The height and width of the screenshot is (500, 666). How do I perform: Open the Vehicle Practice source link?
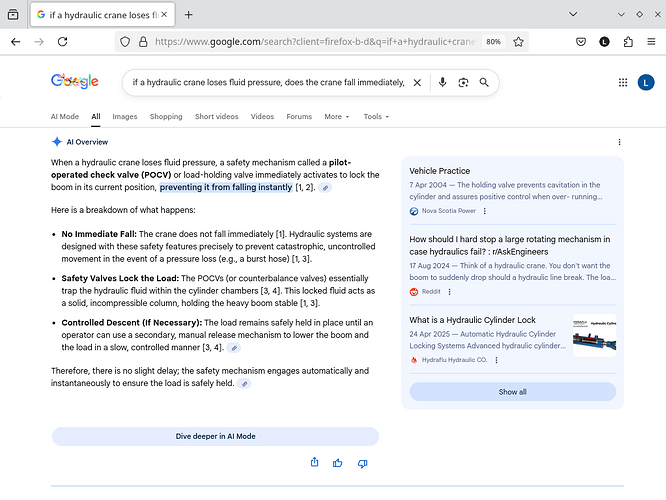click(x=439, y=171)
